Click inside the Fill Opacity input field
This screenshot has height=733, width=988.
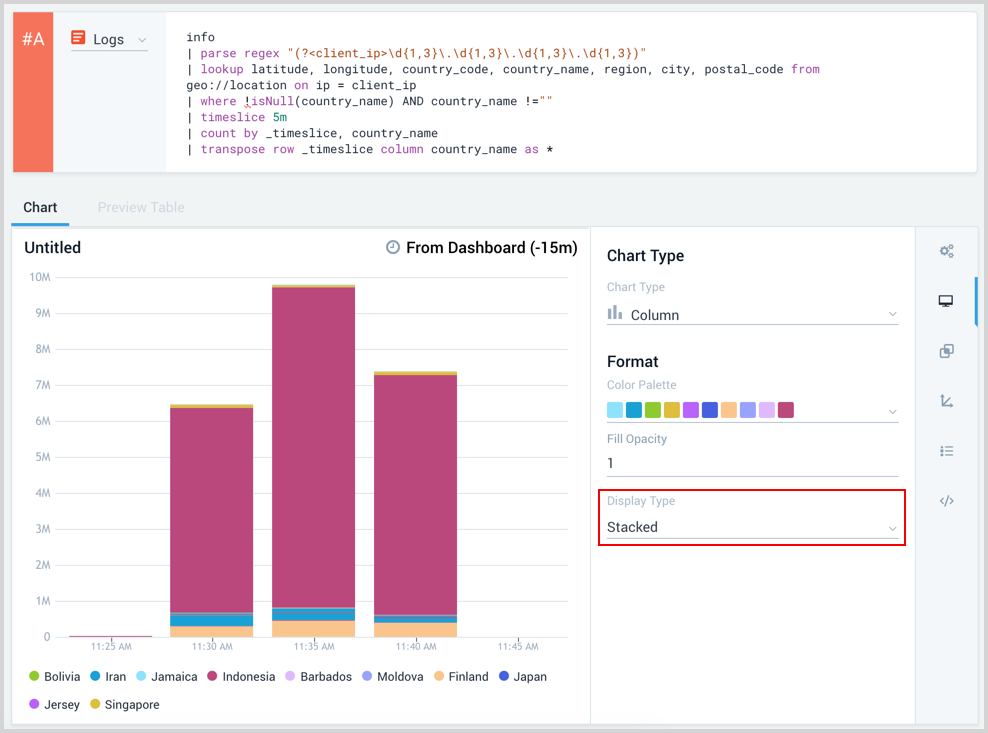pyautogui.click(x=752, y=463)
